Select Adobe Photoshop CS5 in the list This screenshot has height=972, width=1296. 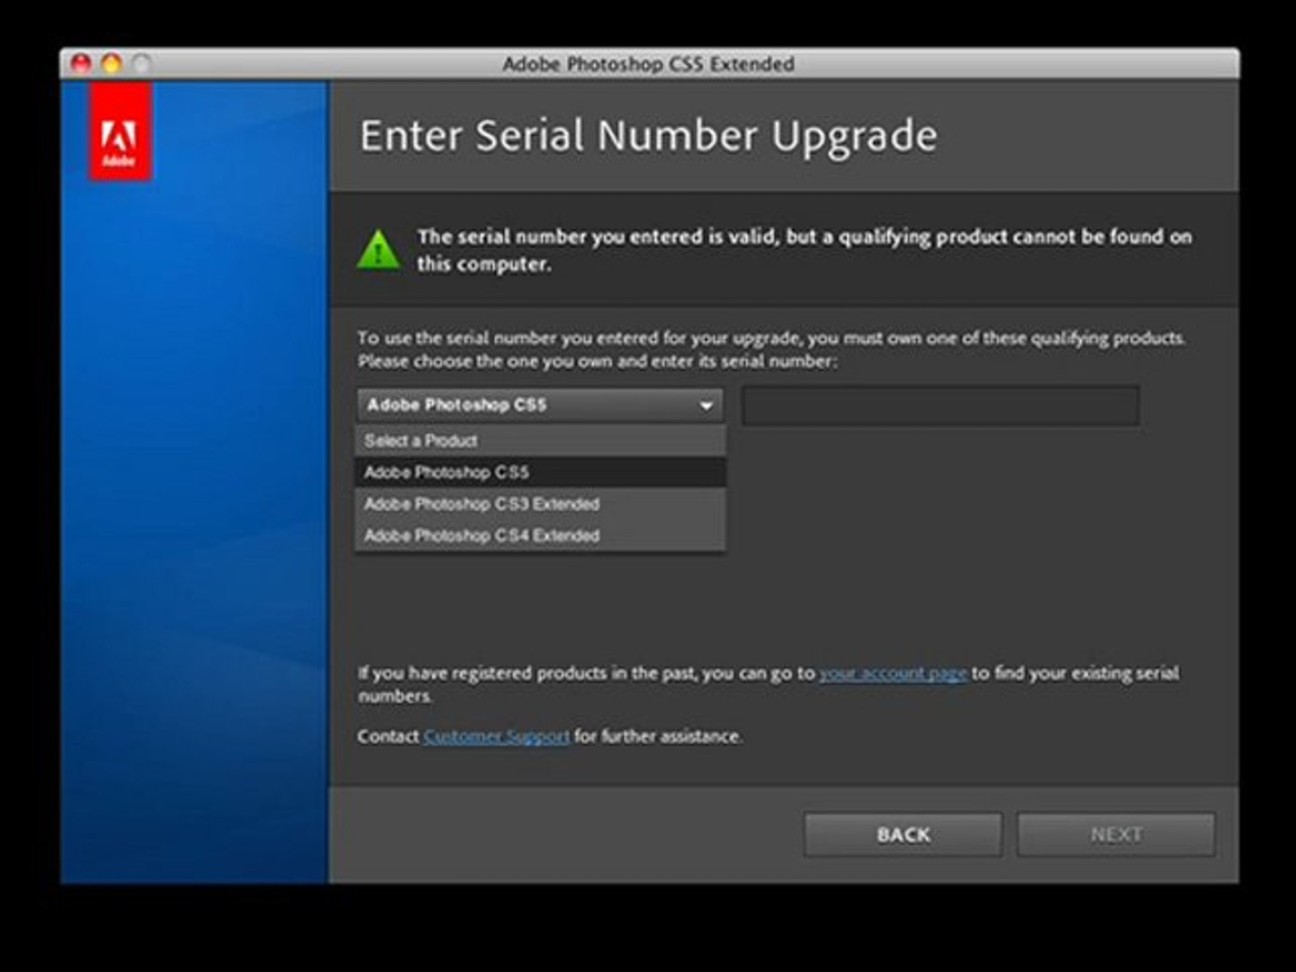(540, 472)
